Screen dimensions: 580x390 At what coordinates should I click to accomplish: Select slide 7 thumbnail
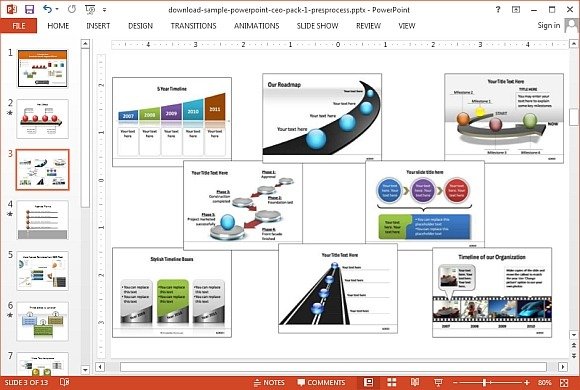tap(43, 364)
